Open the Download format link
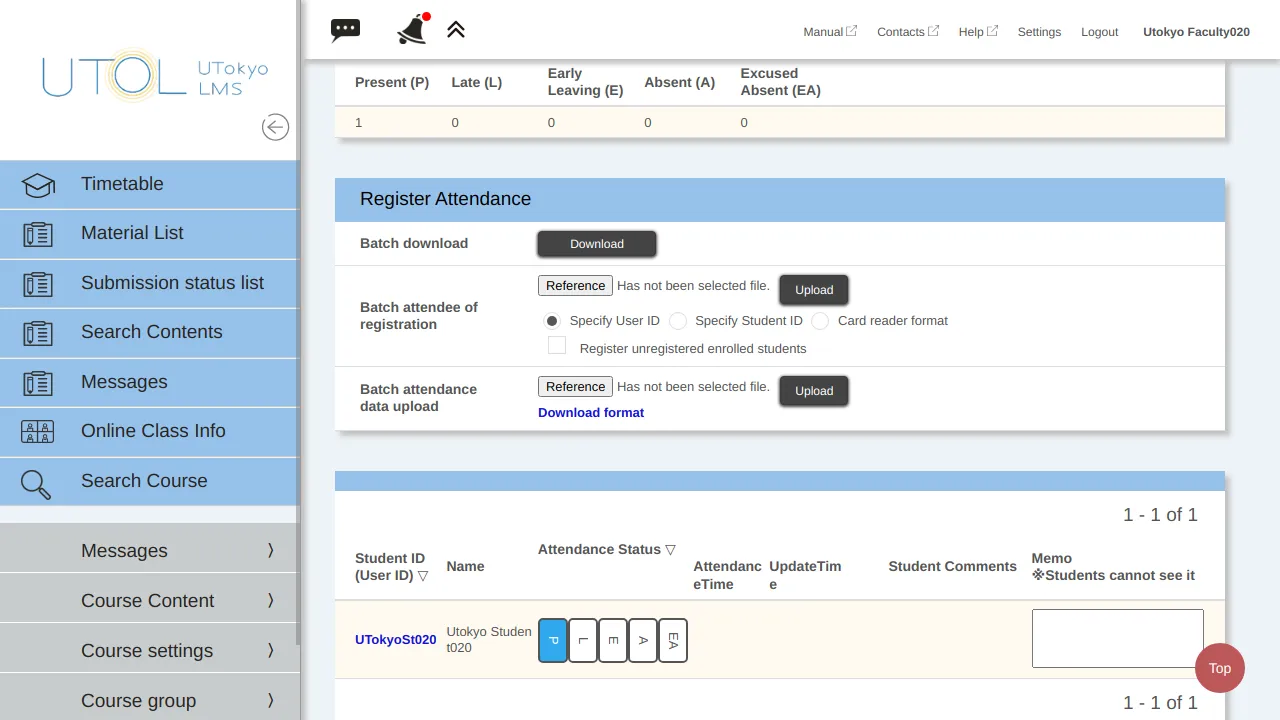 point(590,412)
